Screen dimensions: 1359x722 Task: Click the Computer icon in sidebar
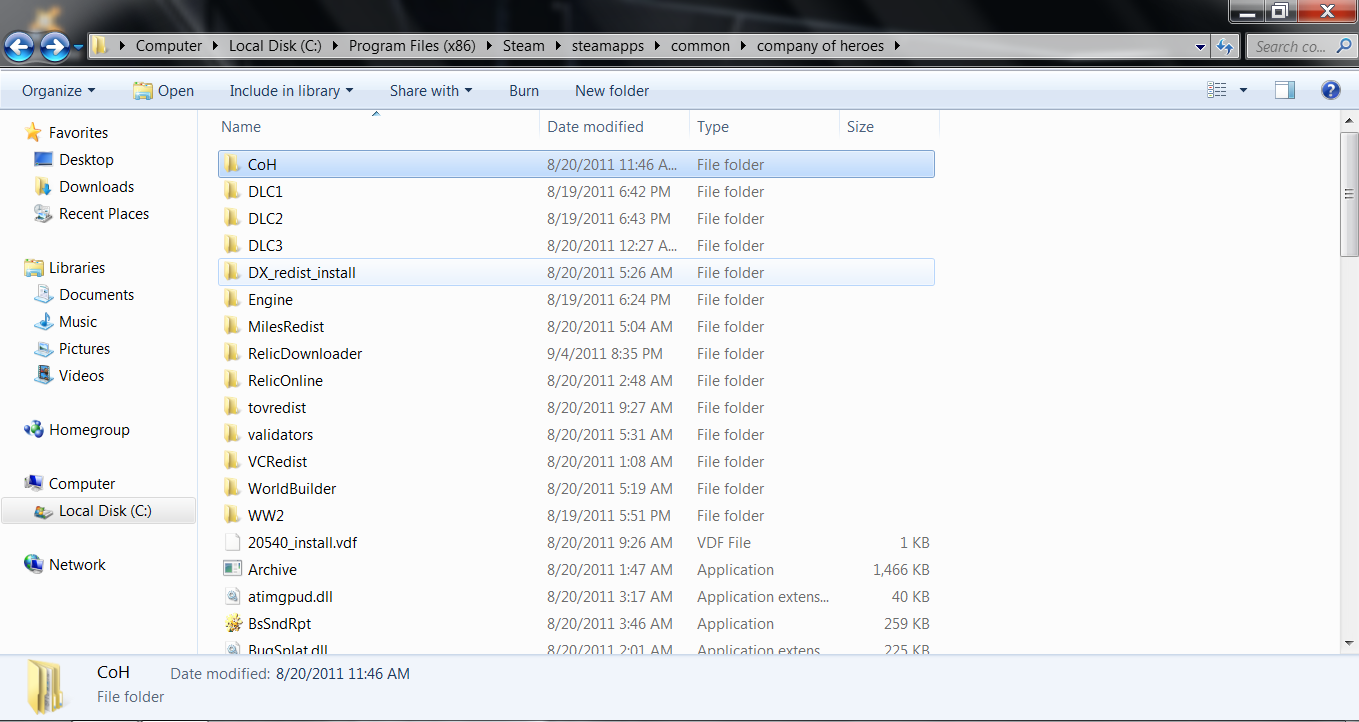point(34,483)
